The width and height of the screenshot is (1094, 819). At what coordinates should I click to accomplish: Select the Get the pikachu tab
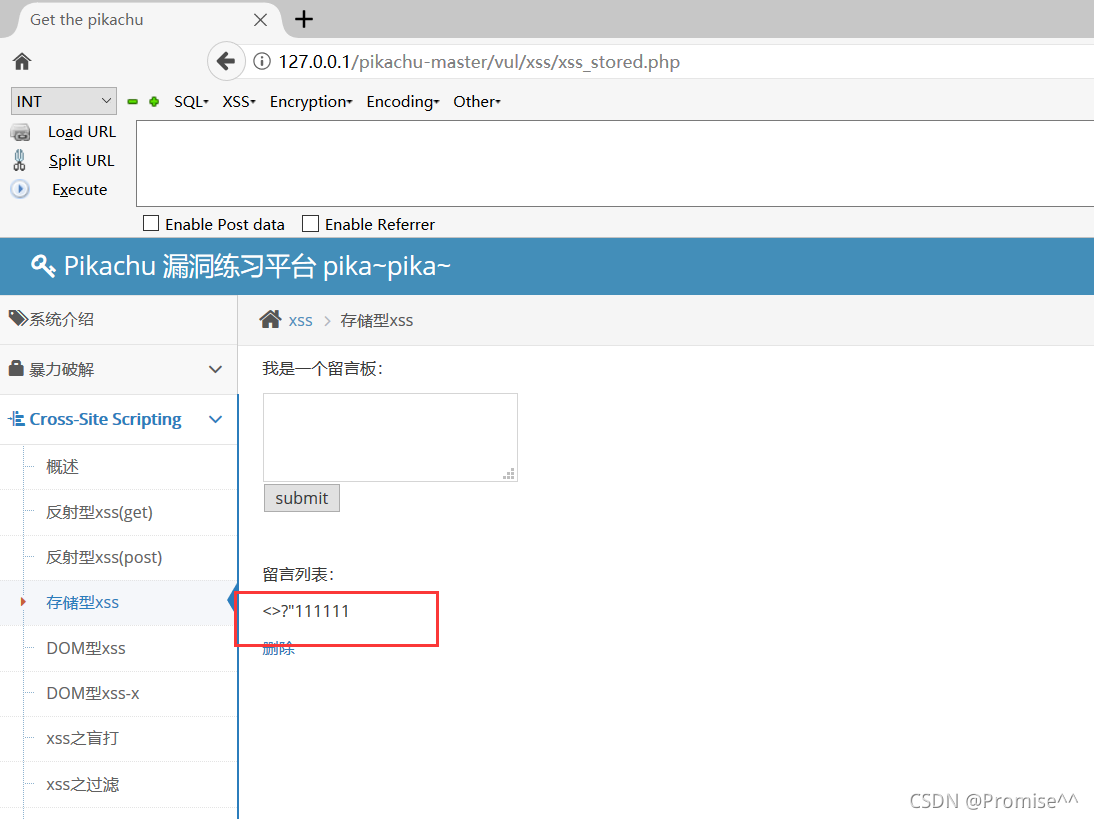pyautogui.click(x=142, y=20)
